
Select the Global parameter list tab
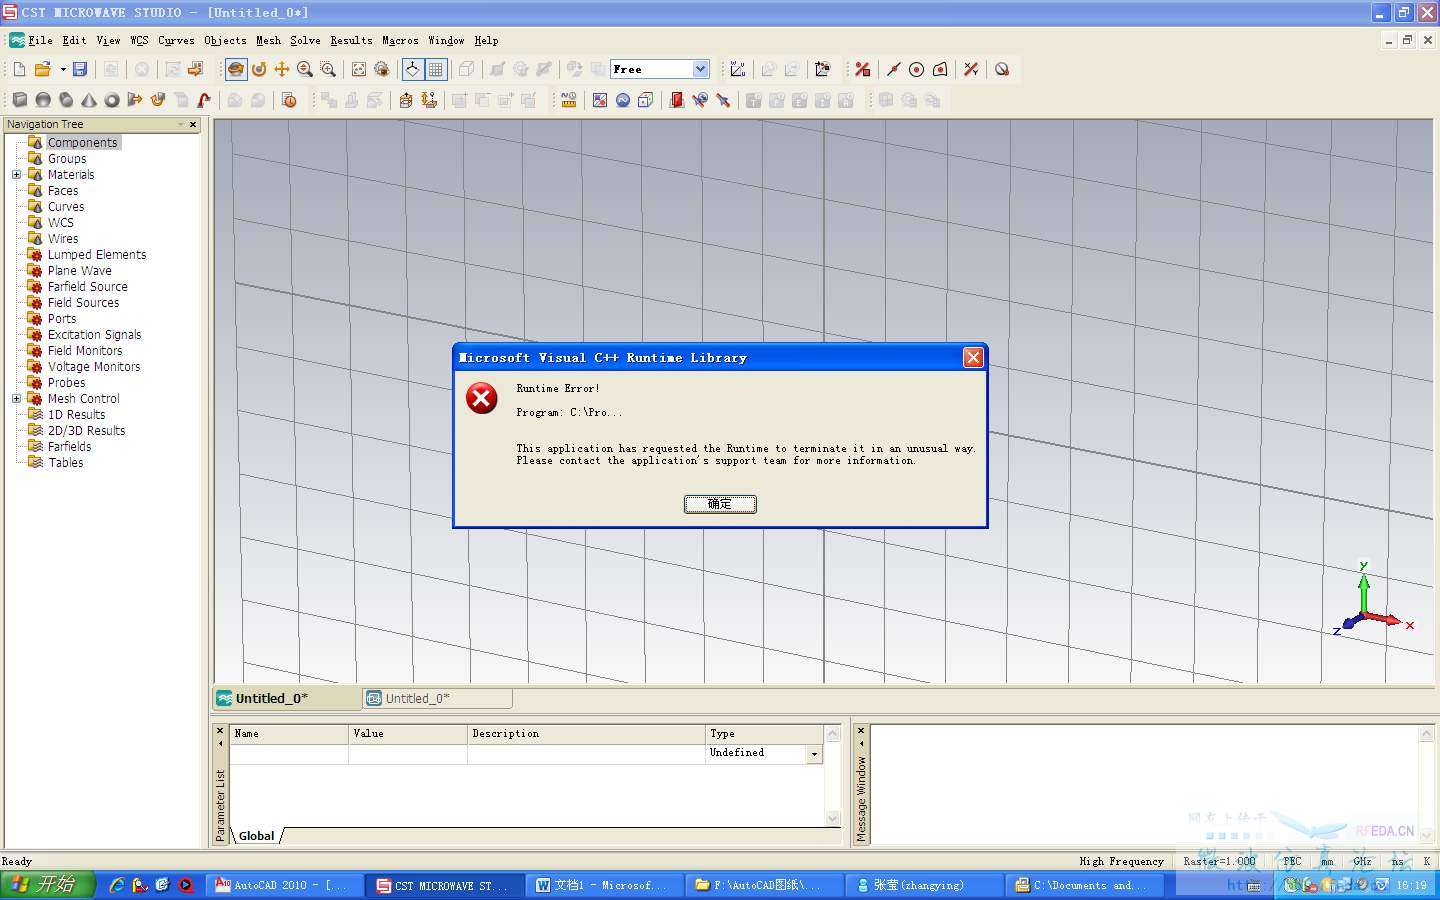click(257, 836)
